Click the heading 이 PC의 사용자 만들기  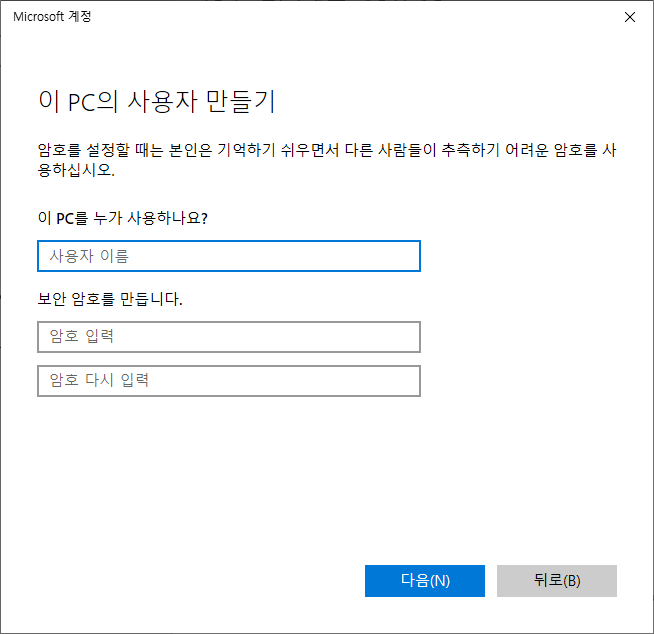(157, 101)
